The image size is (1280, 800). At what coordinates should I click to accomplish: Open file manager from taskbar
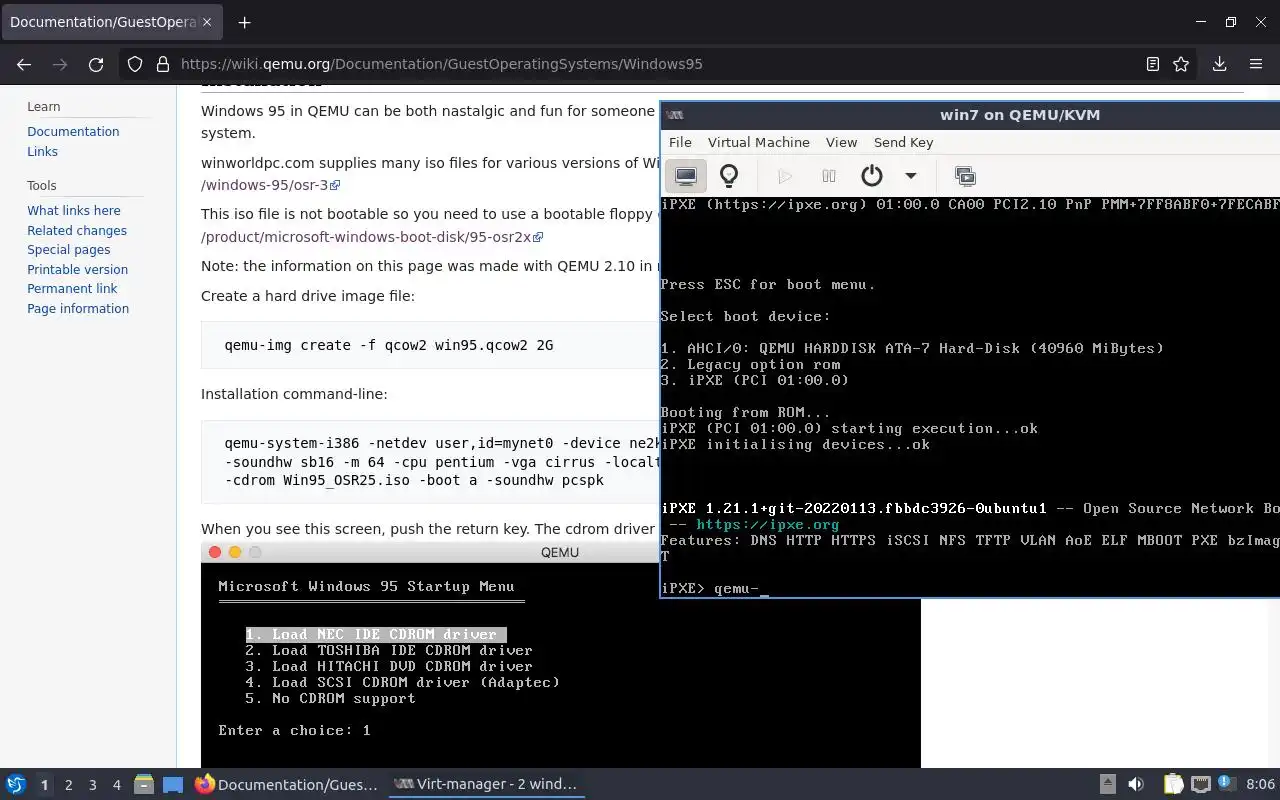143,785
